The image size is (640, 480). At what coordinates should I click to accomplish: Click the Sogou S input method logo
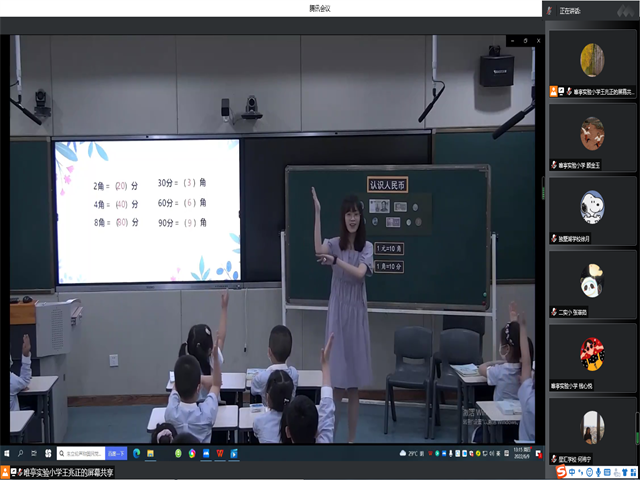[x=562, y=472]
